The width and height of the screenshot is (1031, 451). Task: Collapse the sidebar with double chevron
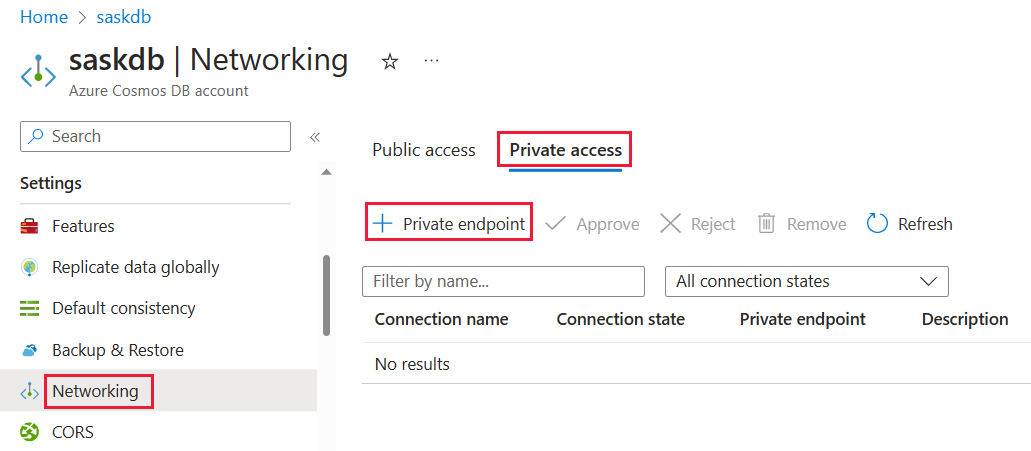click(314, 137)
